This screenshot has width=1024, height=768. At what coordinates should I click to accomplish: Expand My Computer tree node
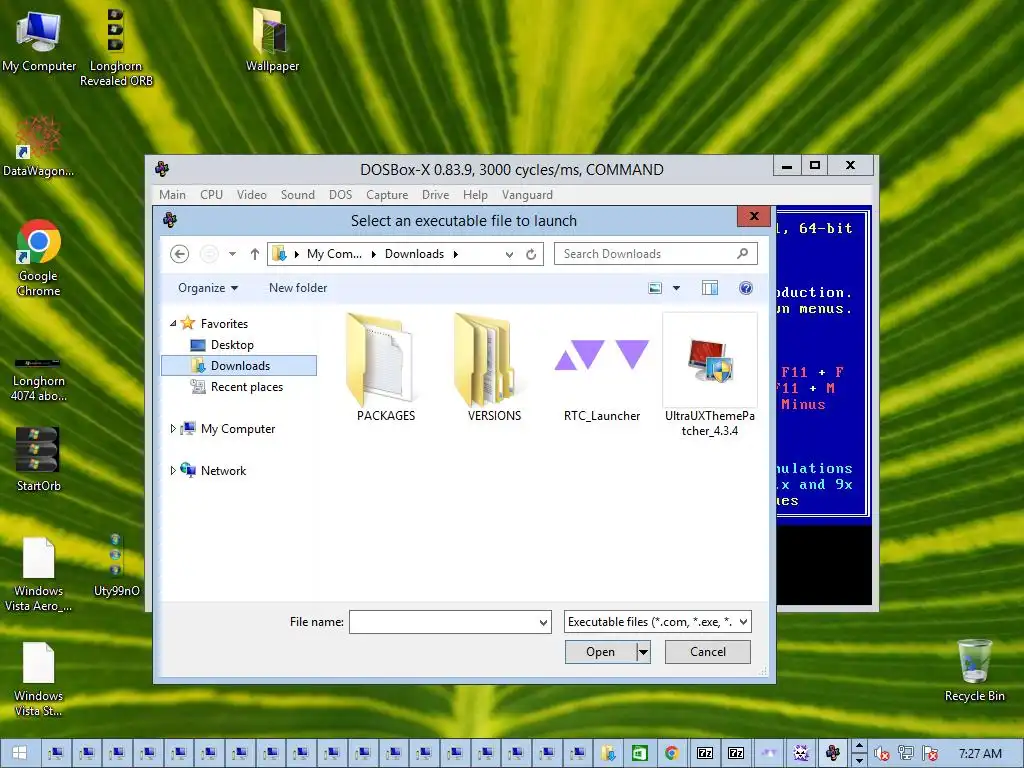(x=173, y=428)
